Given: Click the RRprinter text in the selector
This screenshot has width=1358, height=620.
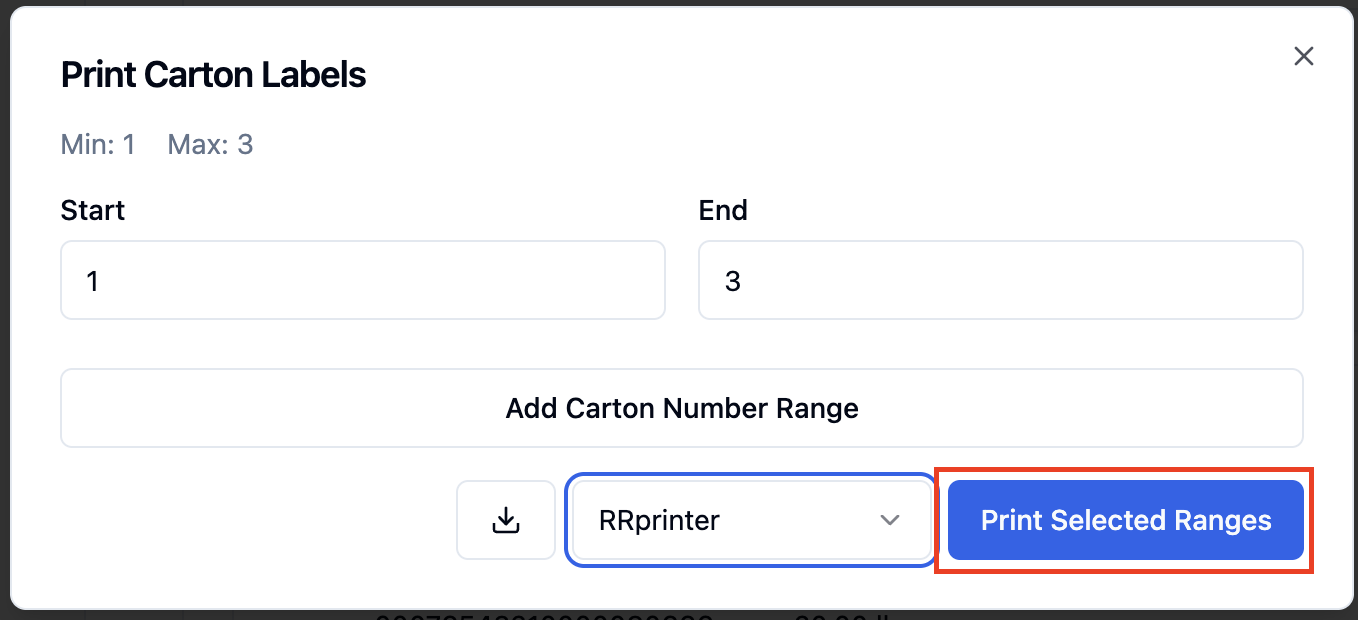Looking at the screenshot, I should coord(659,520).
